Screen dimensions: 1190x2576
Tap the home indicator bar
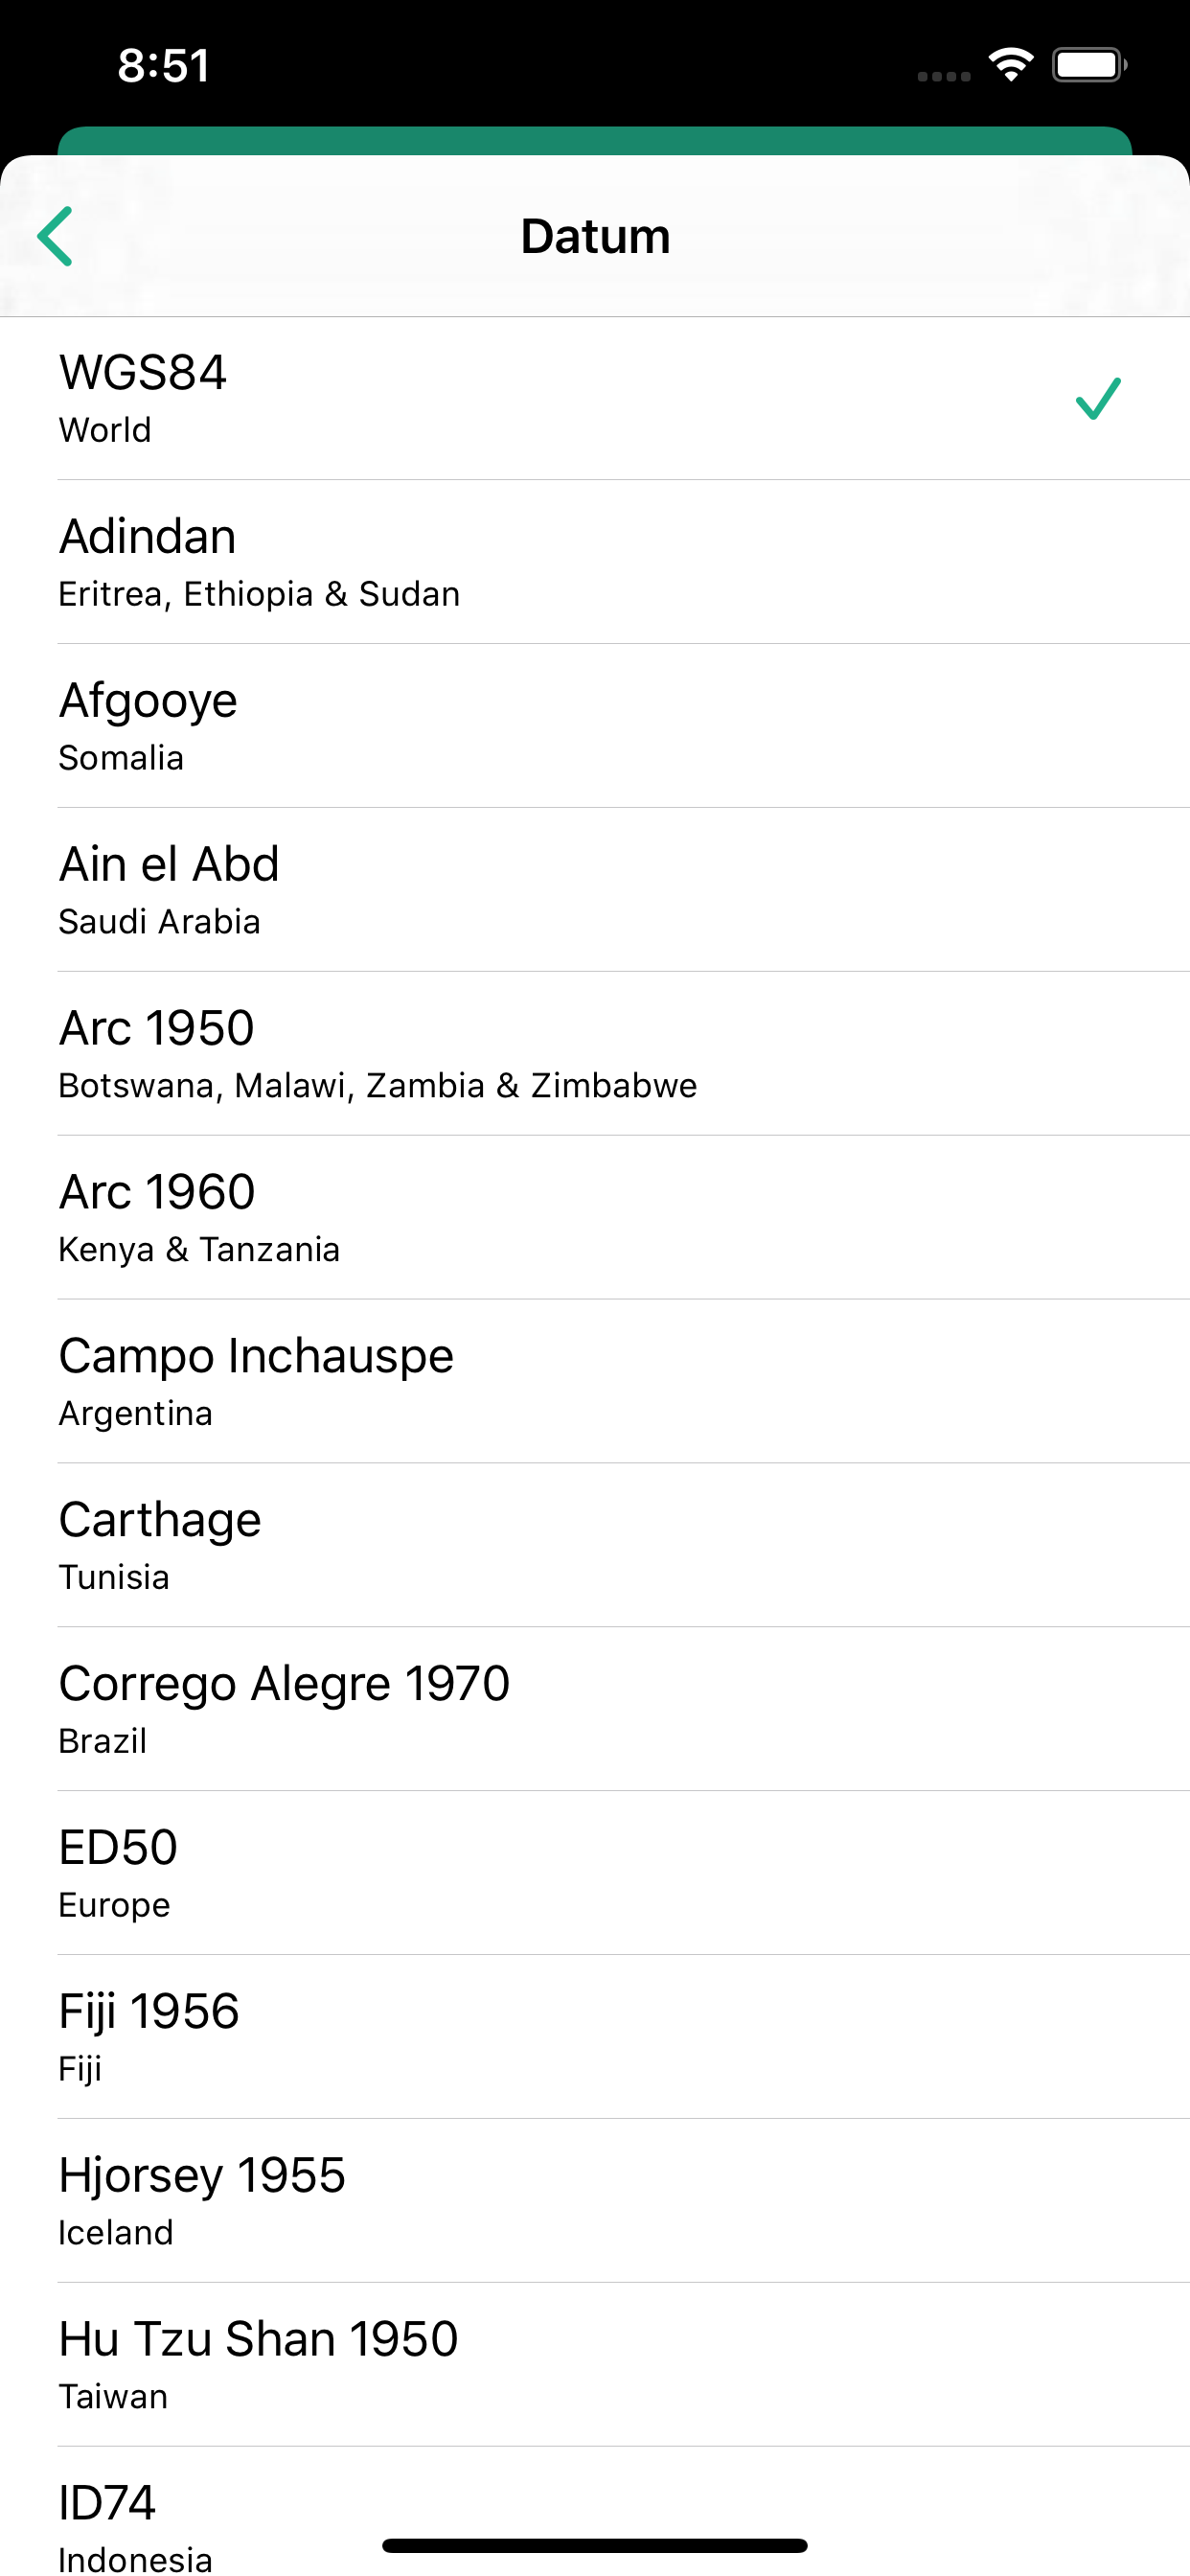pyautogui.click(x=595, y=2545)
